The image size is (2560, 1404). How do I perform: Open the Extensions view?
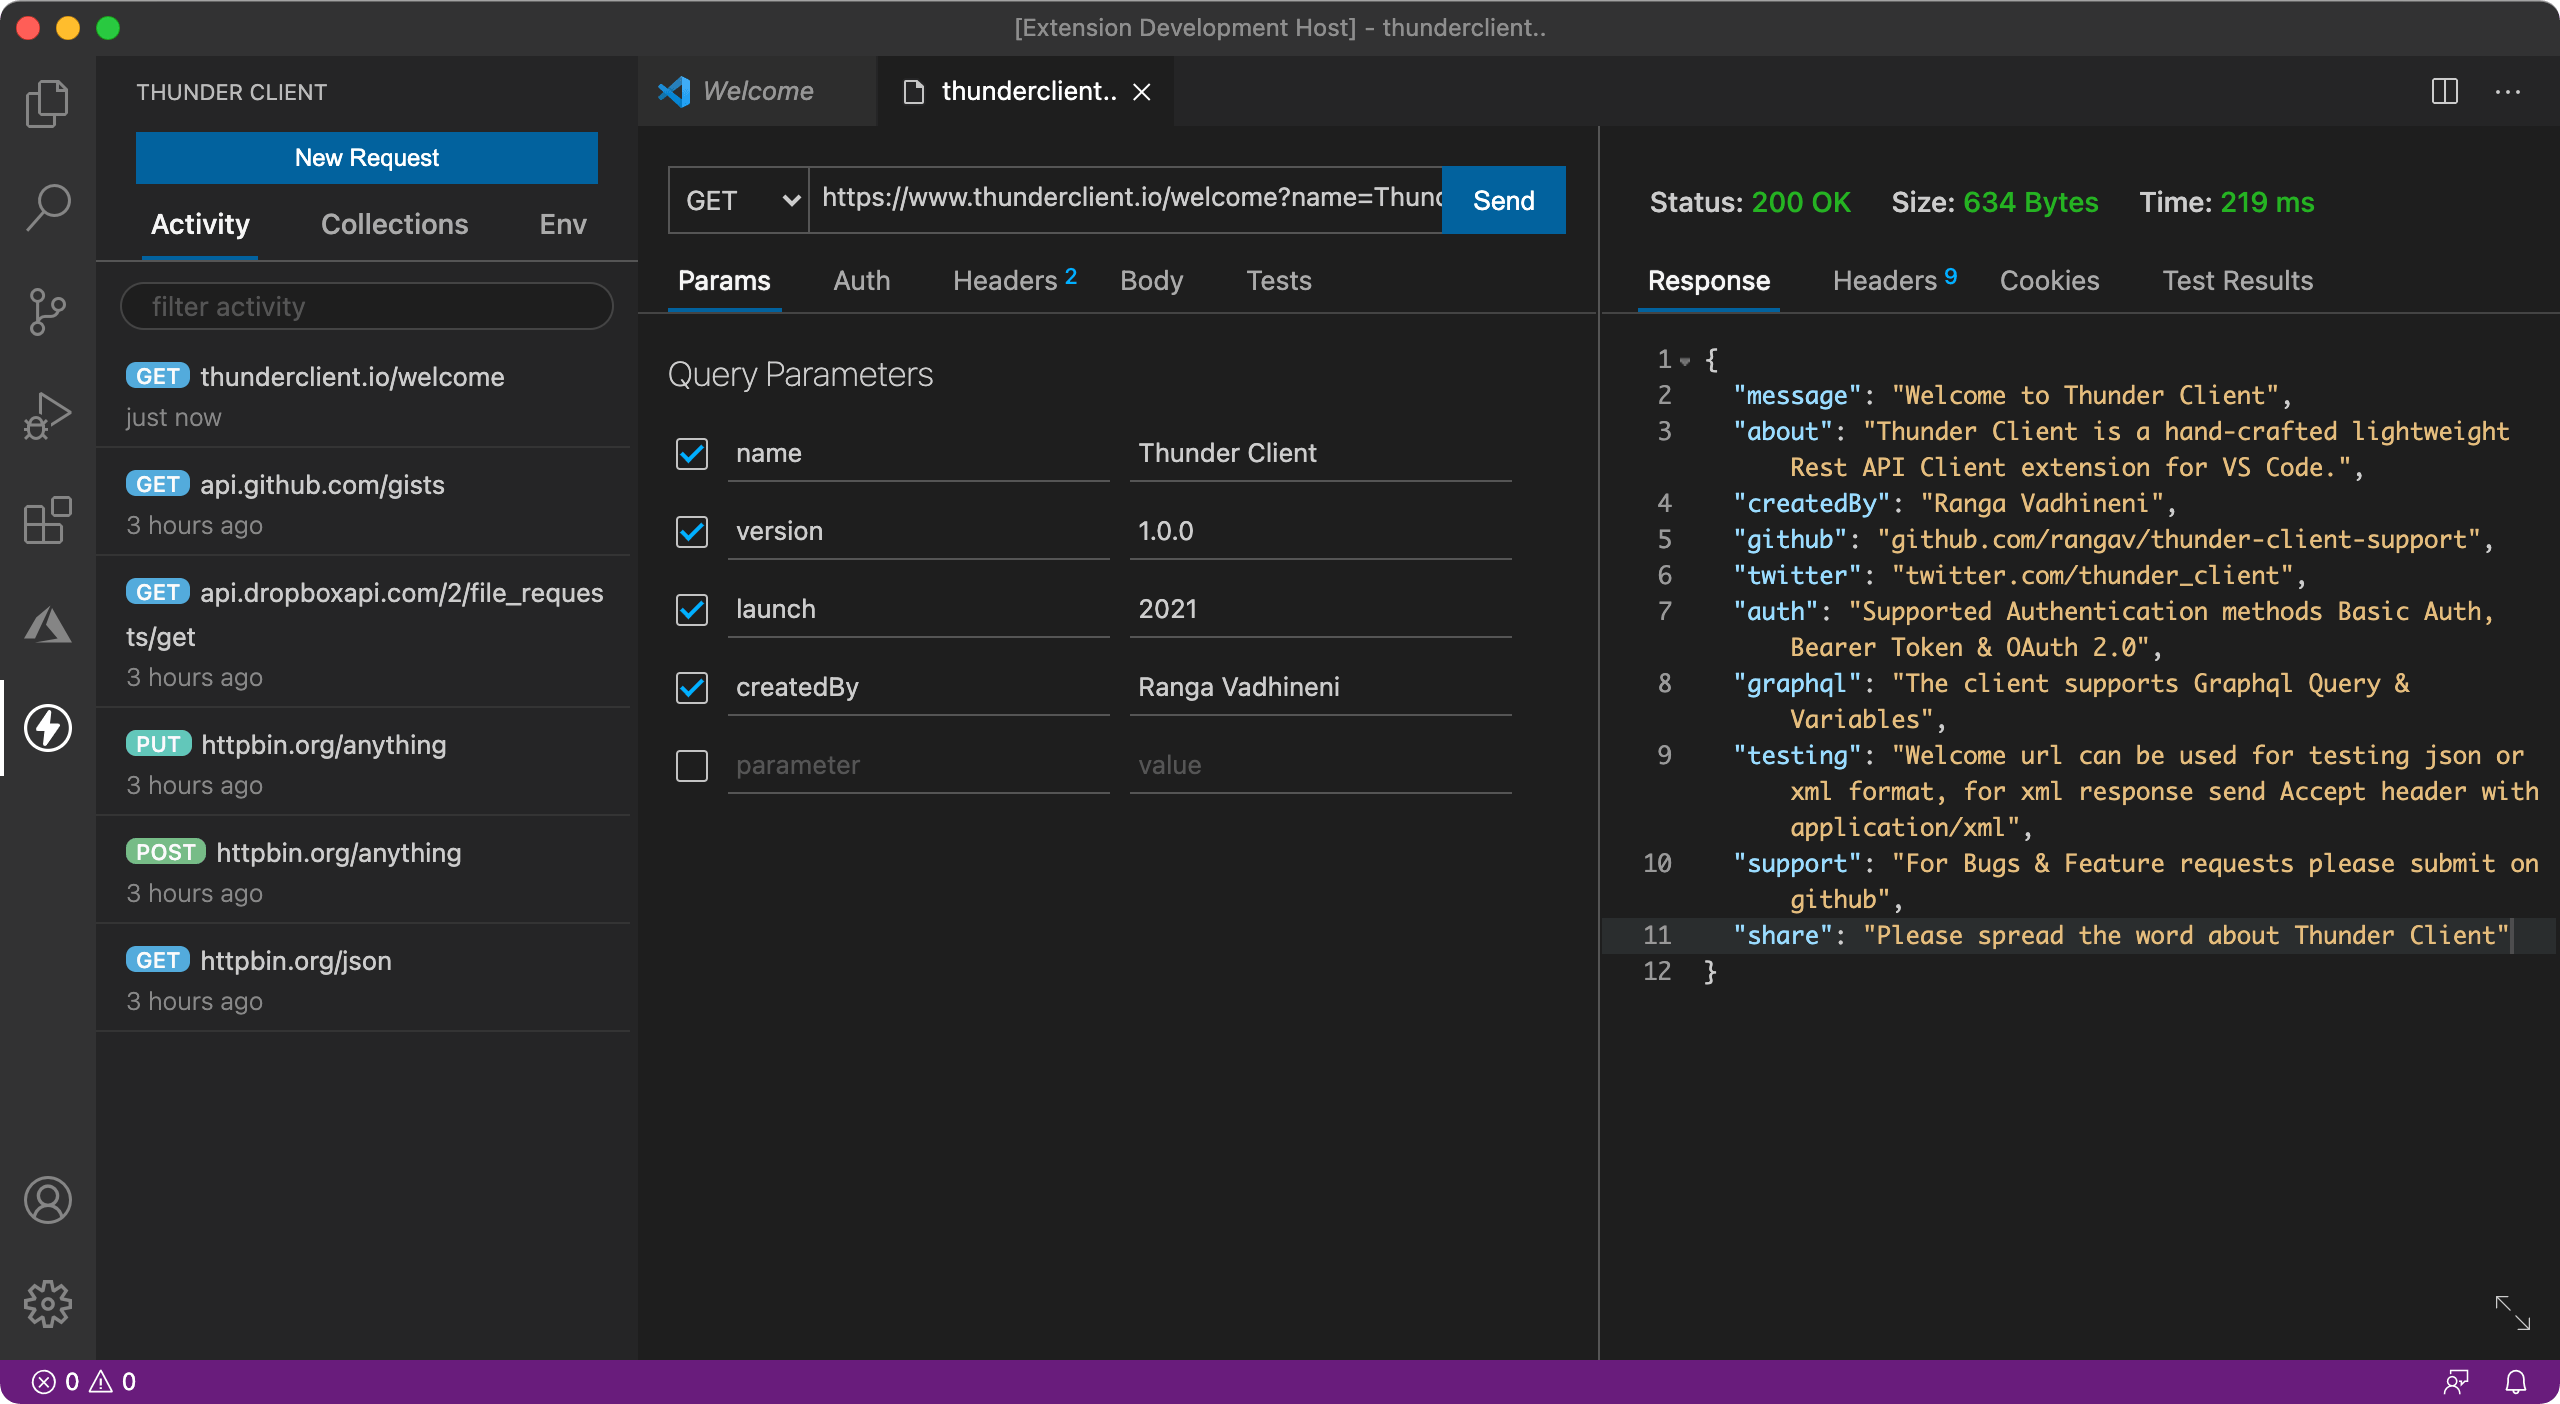47,520
